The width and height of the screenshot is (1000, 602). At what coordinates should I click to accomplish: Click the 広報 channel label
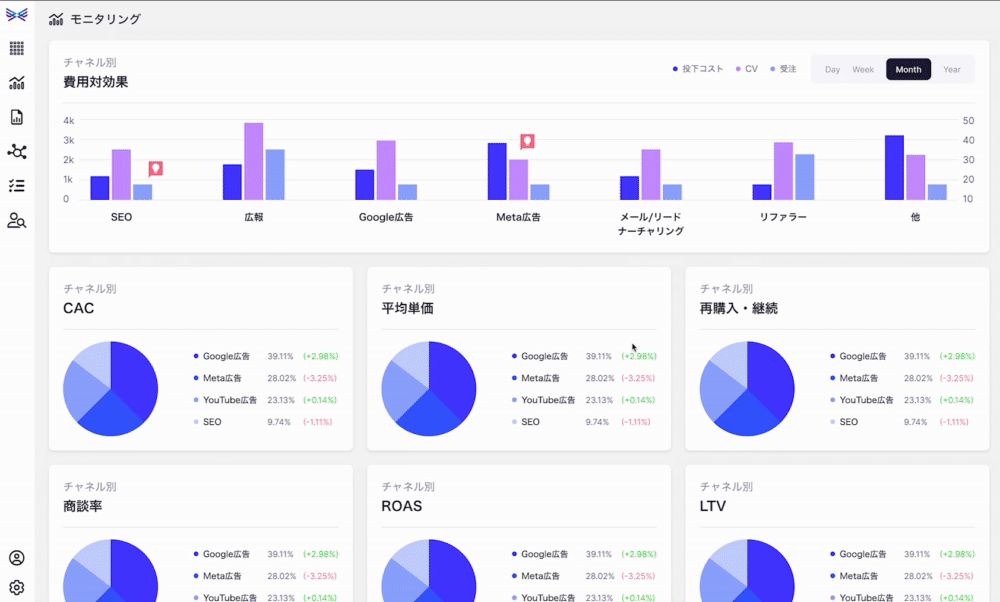[254, 217]
